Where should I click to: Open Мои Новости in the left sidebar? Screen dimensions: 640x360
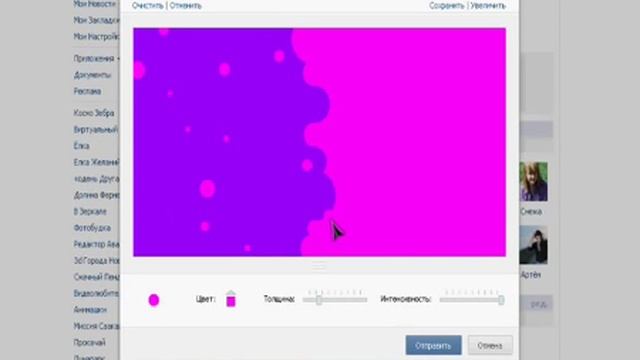click(96, 4)
